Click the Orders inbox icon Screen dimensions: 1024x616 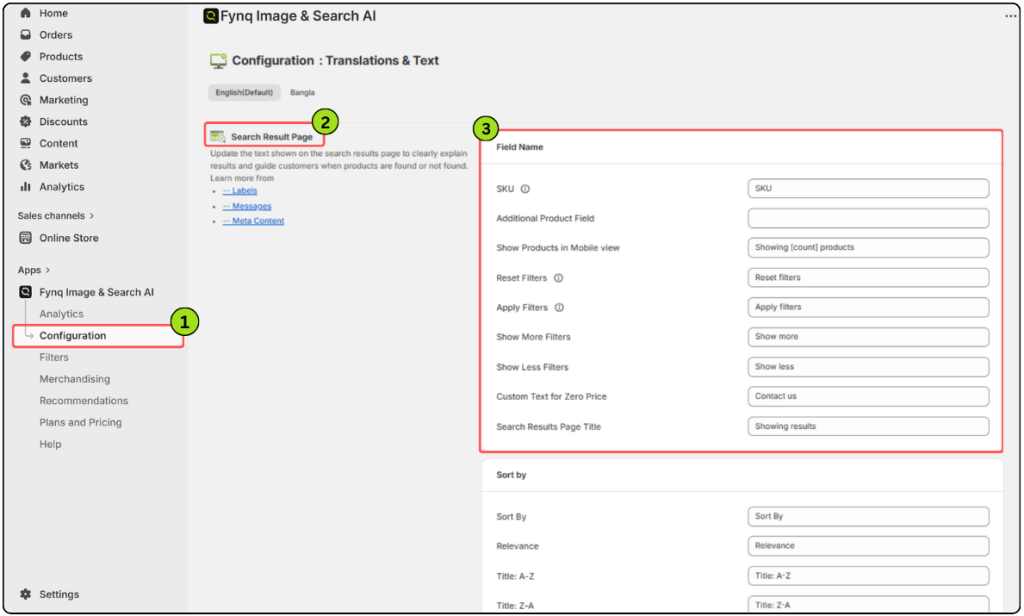tap(25, 35)
